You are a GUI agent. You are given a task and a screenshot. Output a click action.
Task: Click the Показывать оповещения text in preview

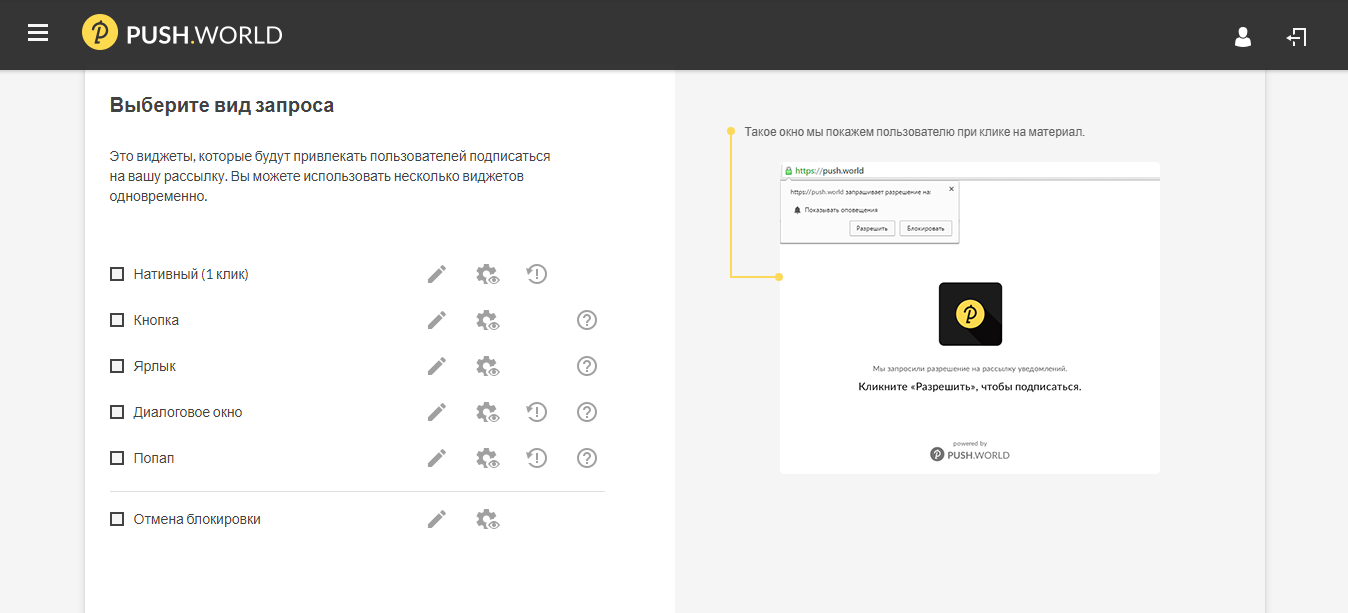[x=841, y=210]
